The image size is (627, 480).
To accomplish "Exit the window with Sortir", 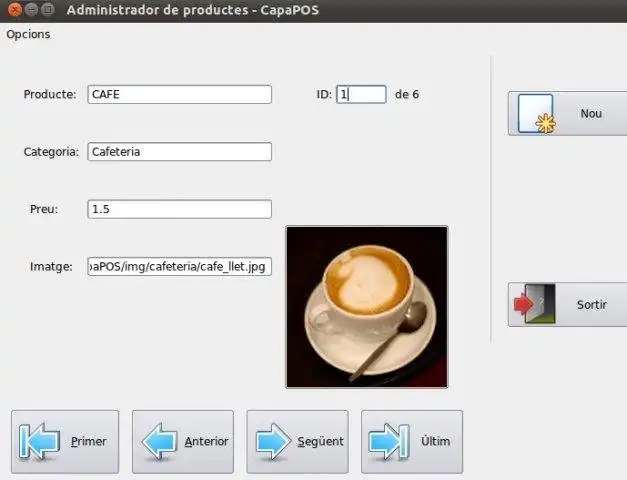I will pos(567,305).
